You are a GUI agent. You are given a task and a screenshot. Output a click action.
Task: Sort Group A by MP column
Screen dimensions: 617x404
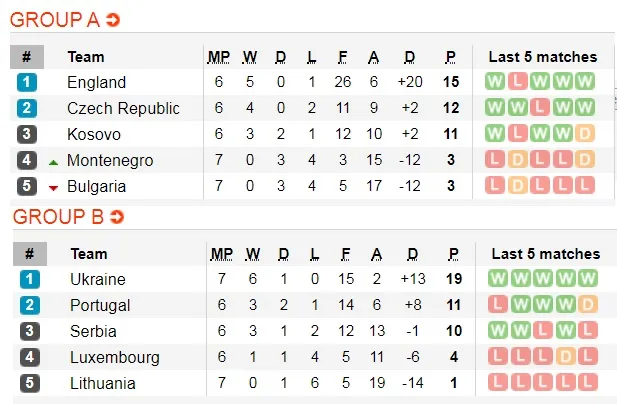[219, 57]
